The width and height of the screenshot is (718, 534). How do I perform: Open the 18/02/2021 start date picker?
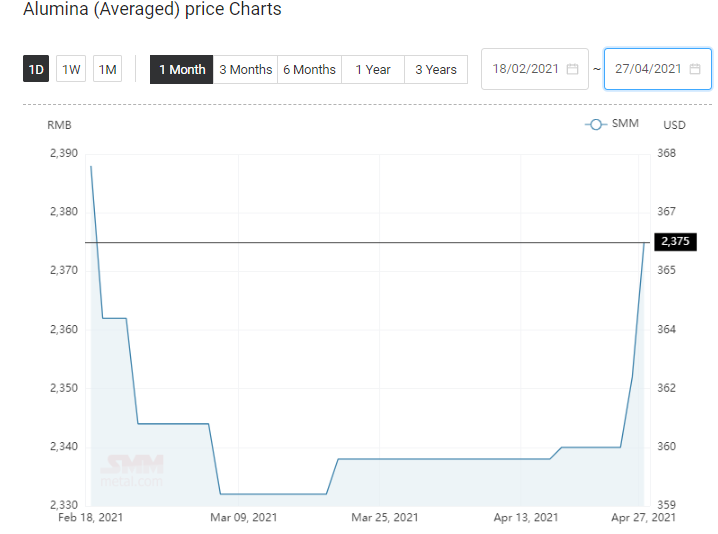pos(535,69)
